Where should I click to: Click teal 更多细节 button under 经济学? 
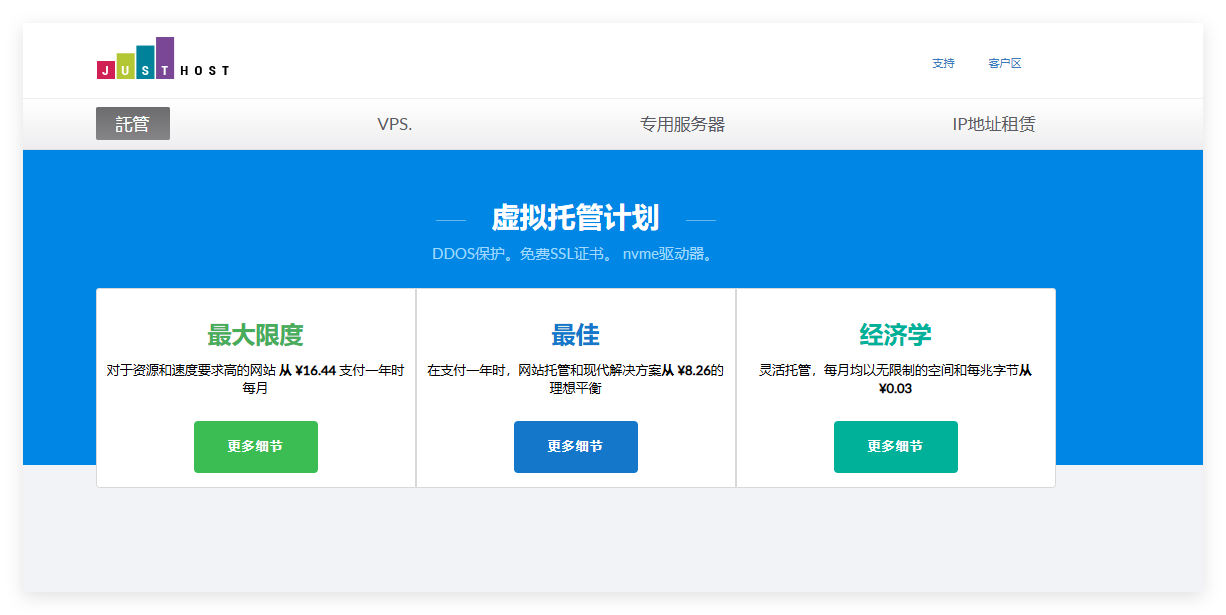[x=895, y=447]
